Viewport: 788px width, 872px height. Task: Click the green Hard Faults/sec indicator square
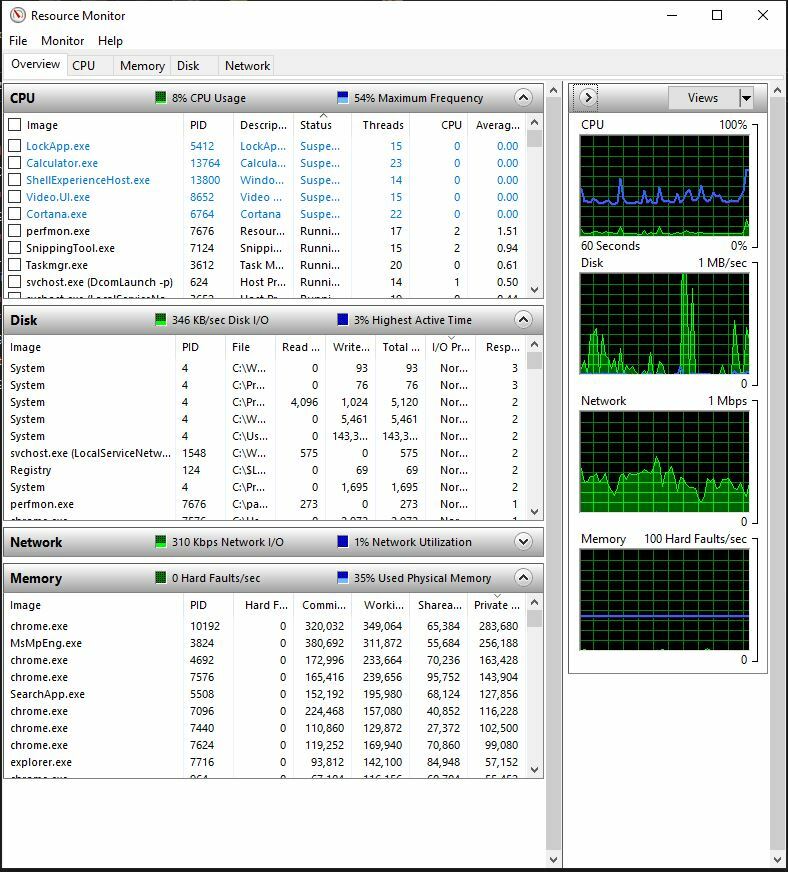tap(160, 578)
